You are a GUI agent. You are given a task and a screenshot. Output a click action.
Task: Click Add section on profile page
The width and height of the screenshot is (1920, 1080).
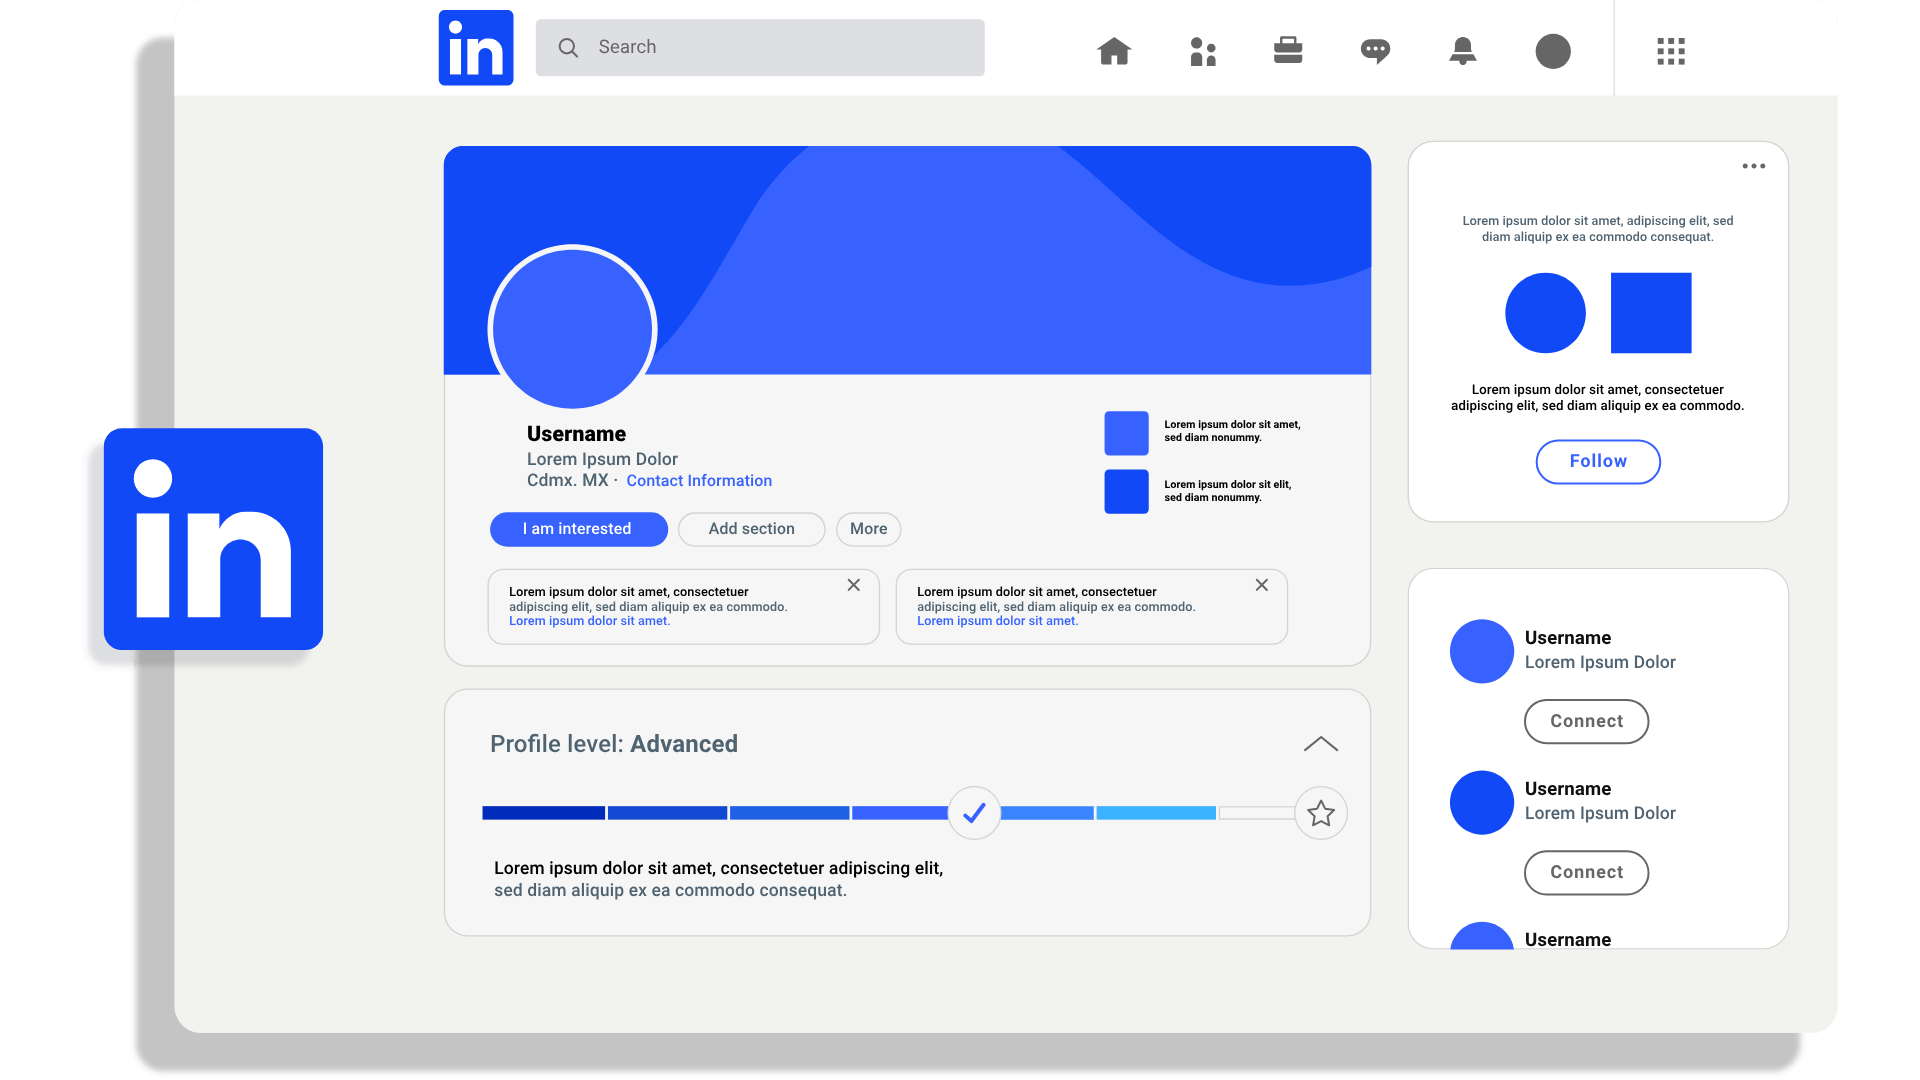[750, 529]
